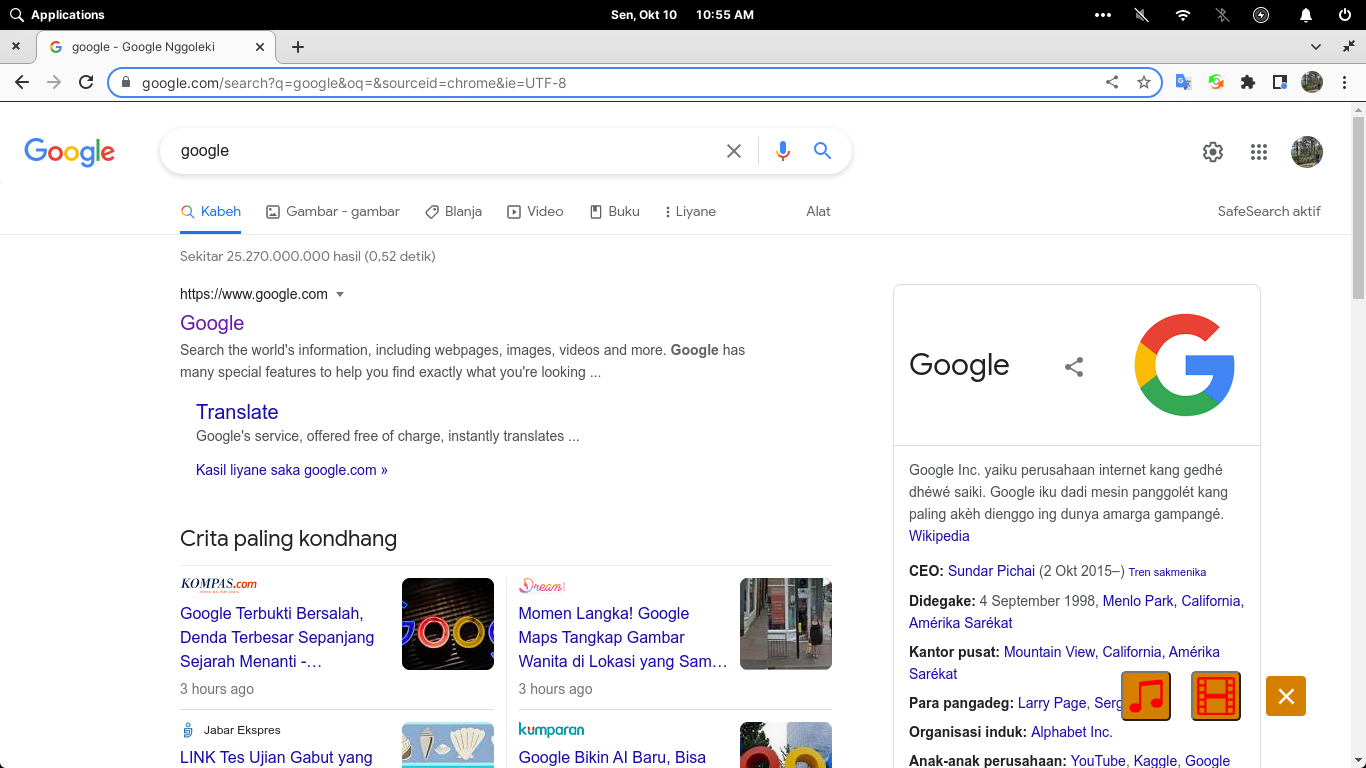Click the SafeSearch aktif label

(1269, 212)
